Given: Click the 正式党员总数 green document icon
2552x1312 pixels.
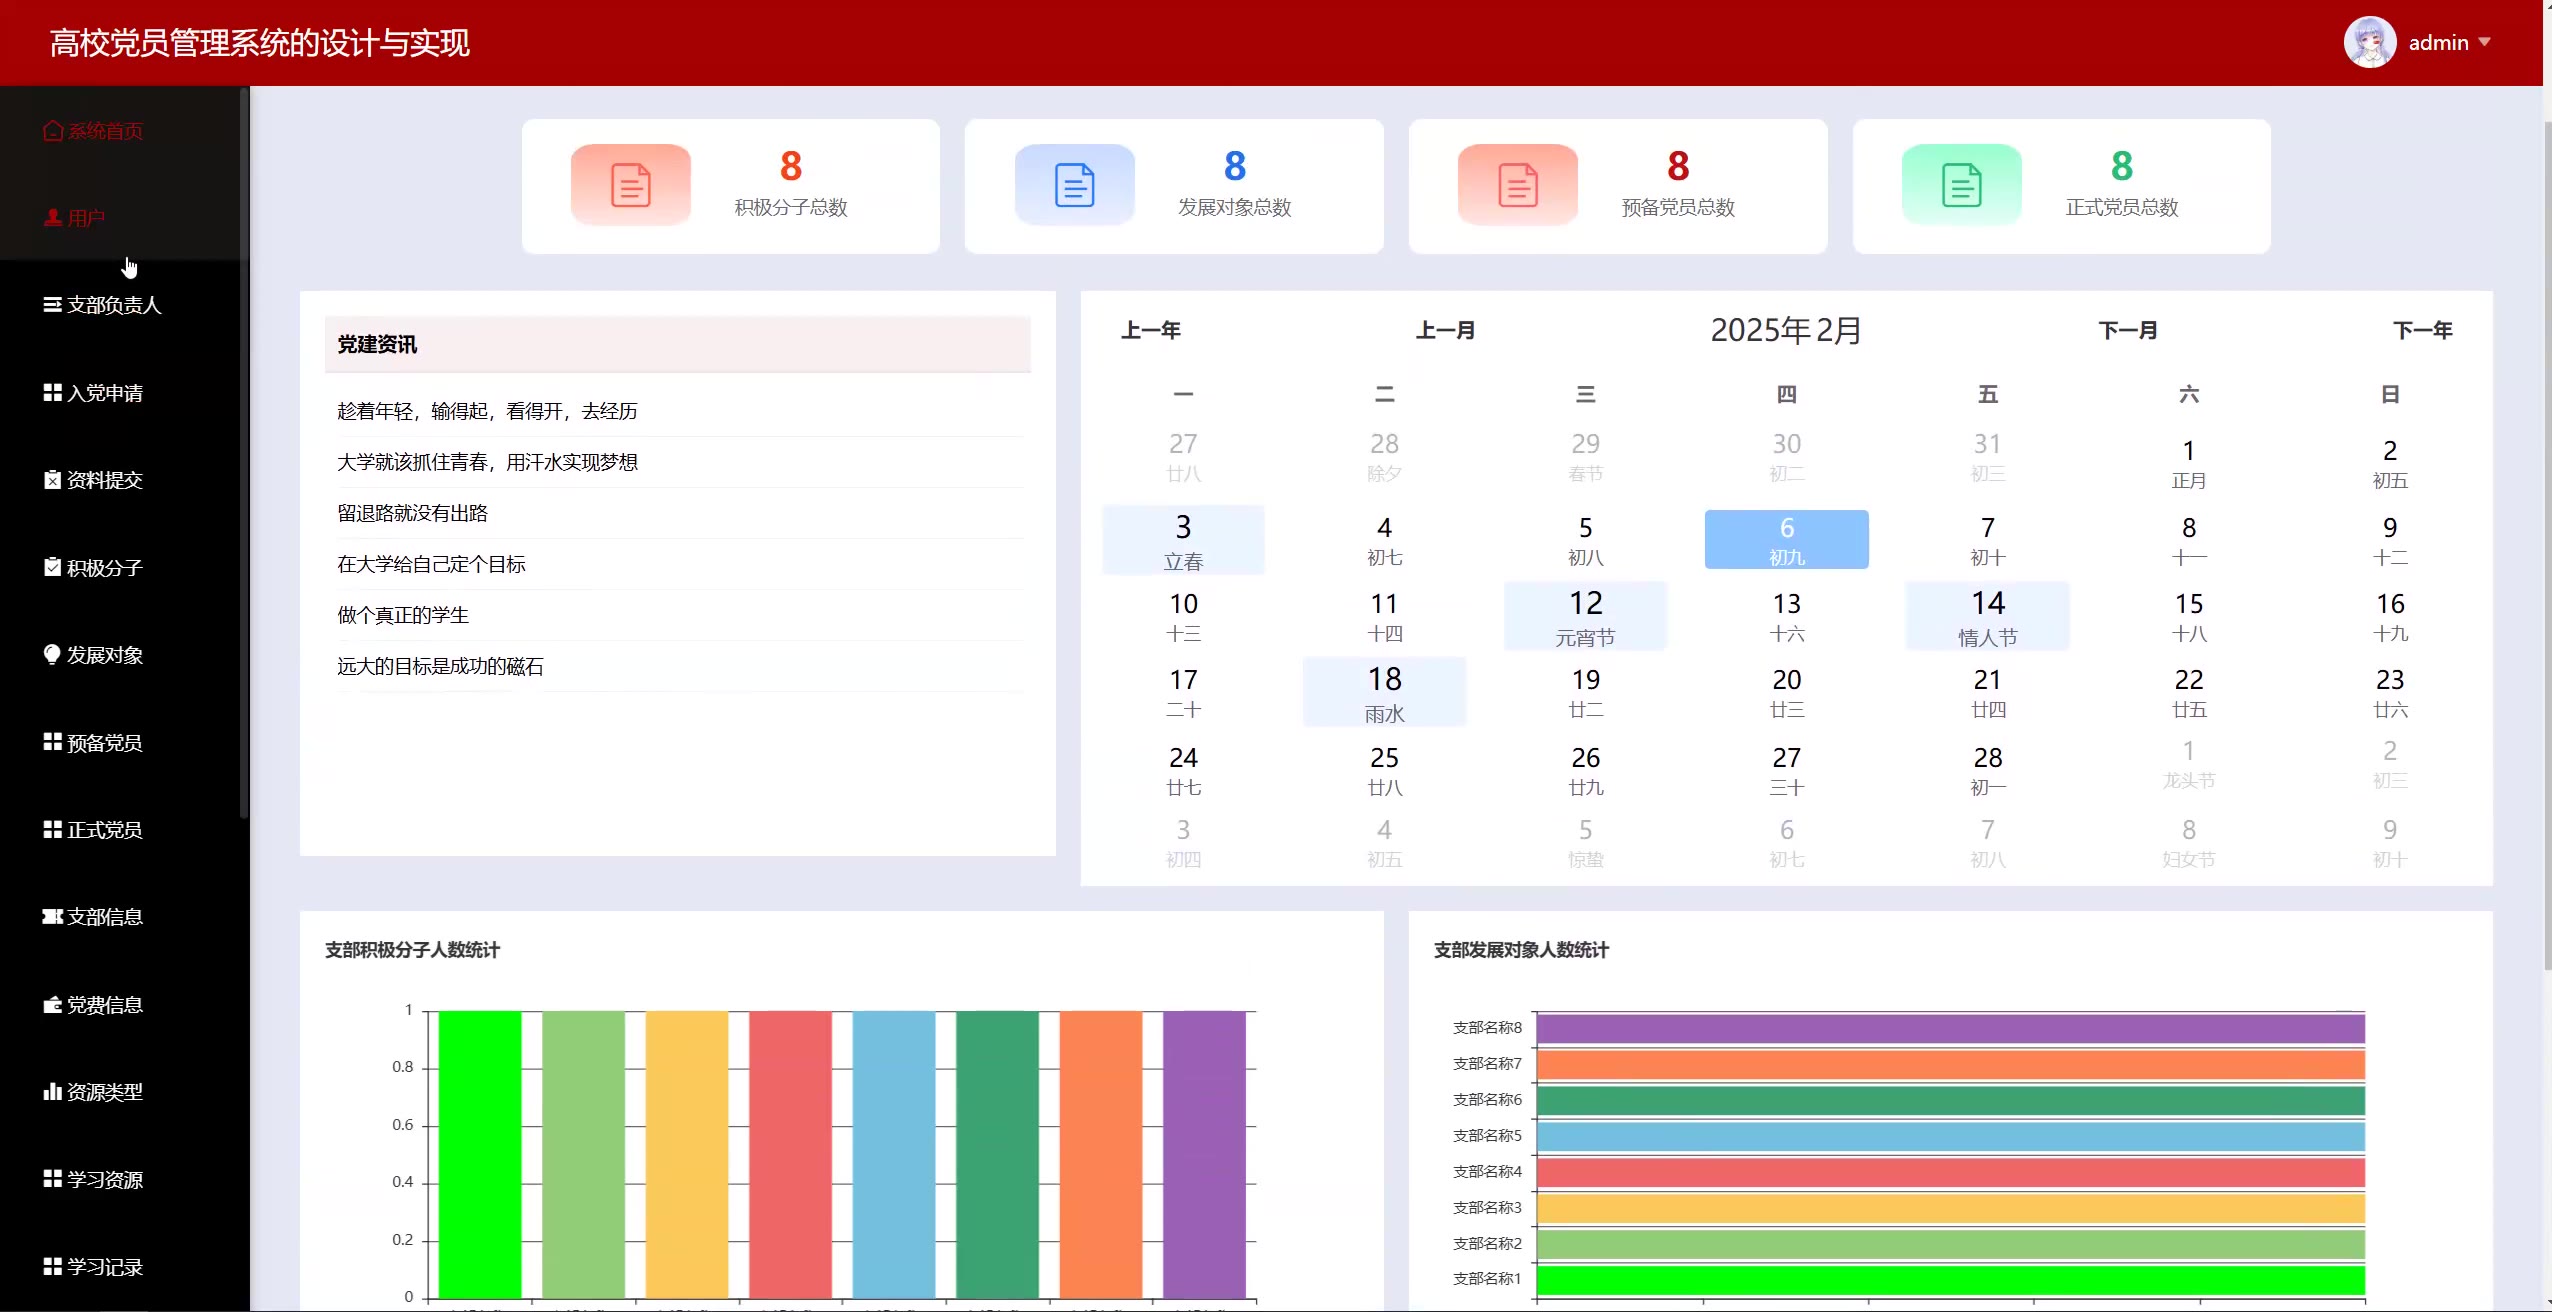Looking at the screenshot, I should click(x=1961, y=185).
